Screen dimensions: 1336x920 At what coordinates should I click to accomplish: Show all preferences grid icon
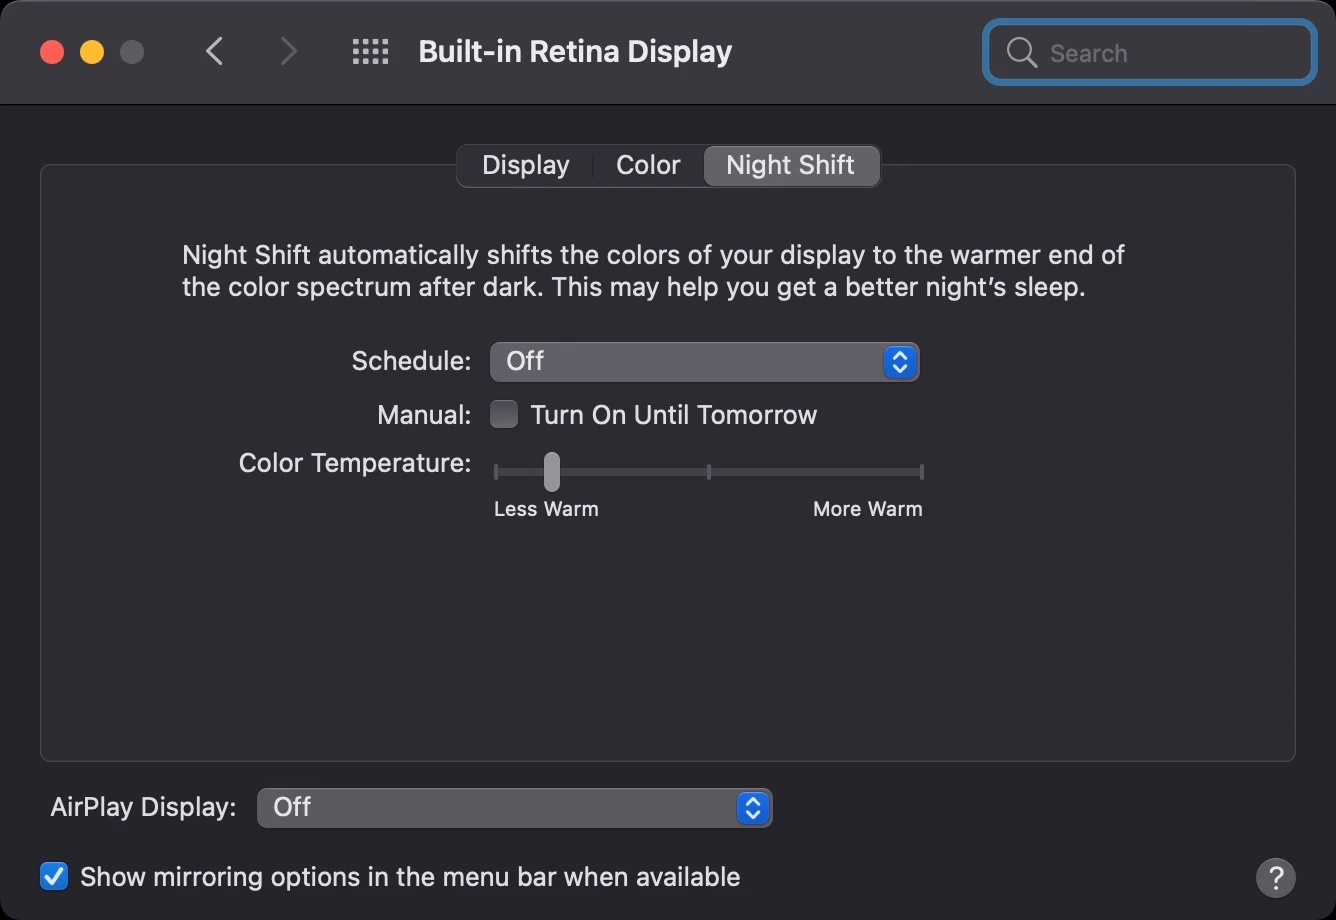coord(370,52)
